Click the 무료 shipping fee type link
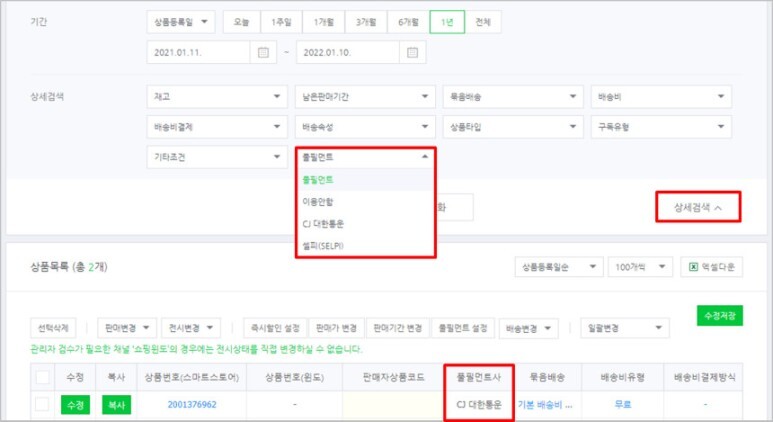The height and width of the screenshot is (422, 773). (x=623, y=404)
